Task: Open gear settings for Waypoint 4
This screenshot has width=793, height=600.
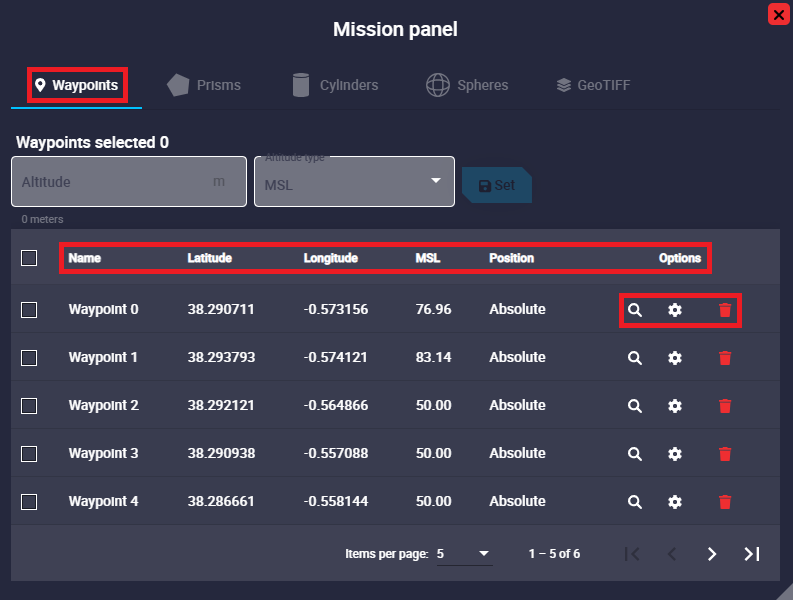Action: (675, 502)
